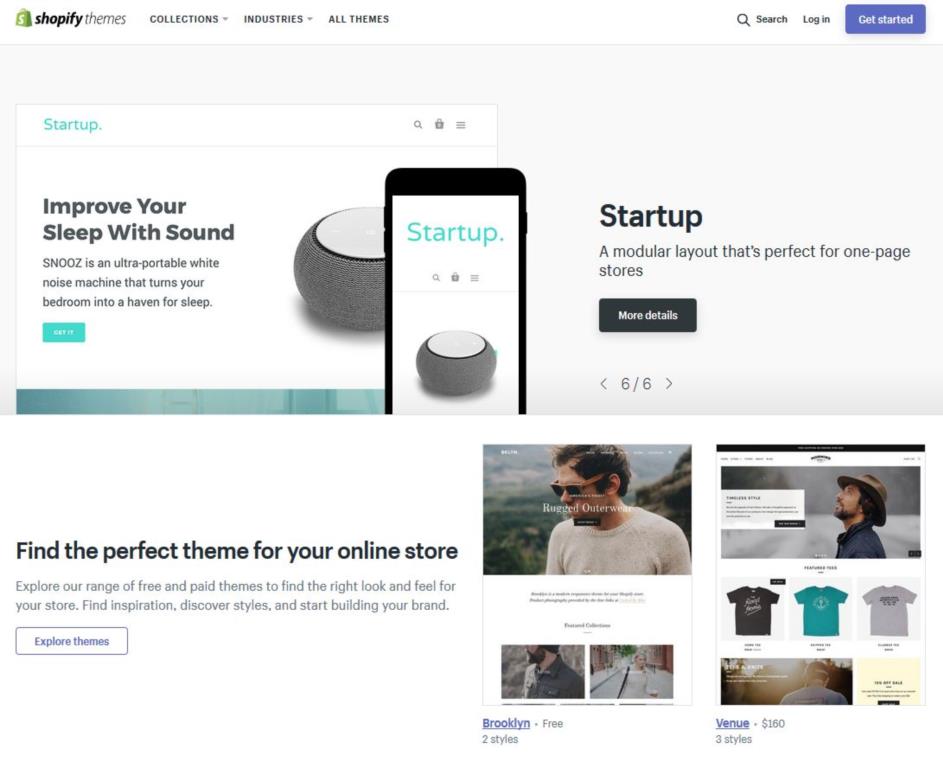Select the Brooklyn theme preview thumbnail

(587, 575)
